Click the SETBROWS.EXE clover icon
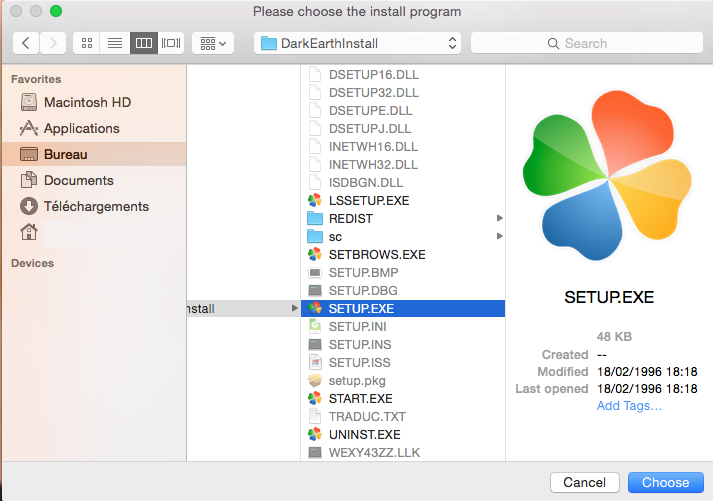 315,254
